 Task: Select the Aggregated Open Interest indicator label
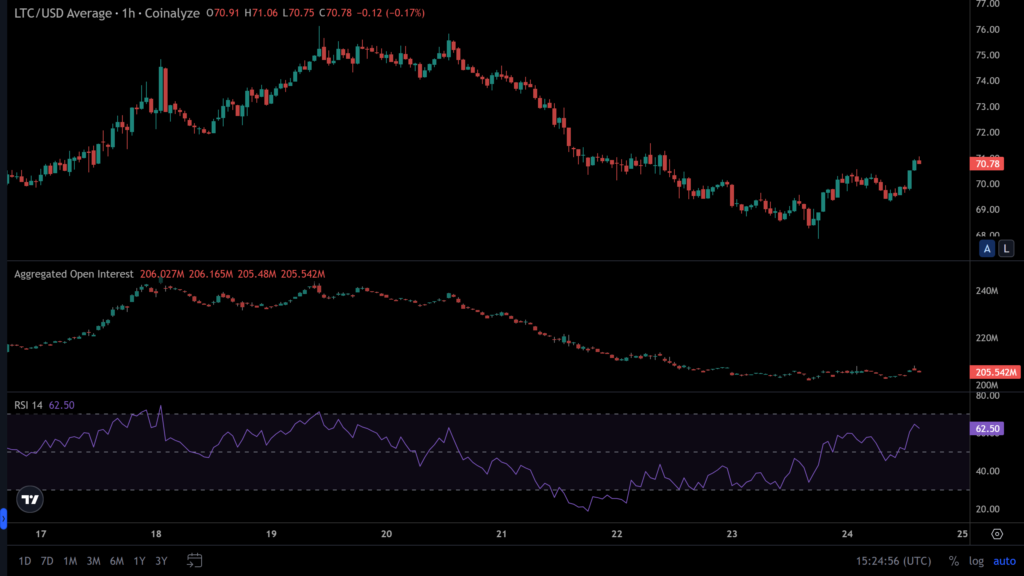73,273
